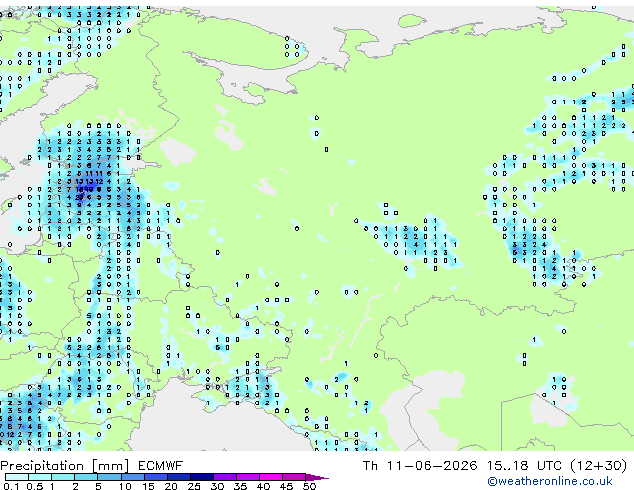Click the 40–45 mm magenta legend swatch
The width and height of the screenshot is (634, 490).
[x=271, y=477]
